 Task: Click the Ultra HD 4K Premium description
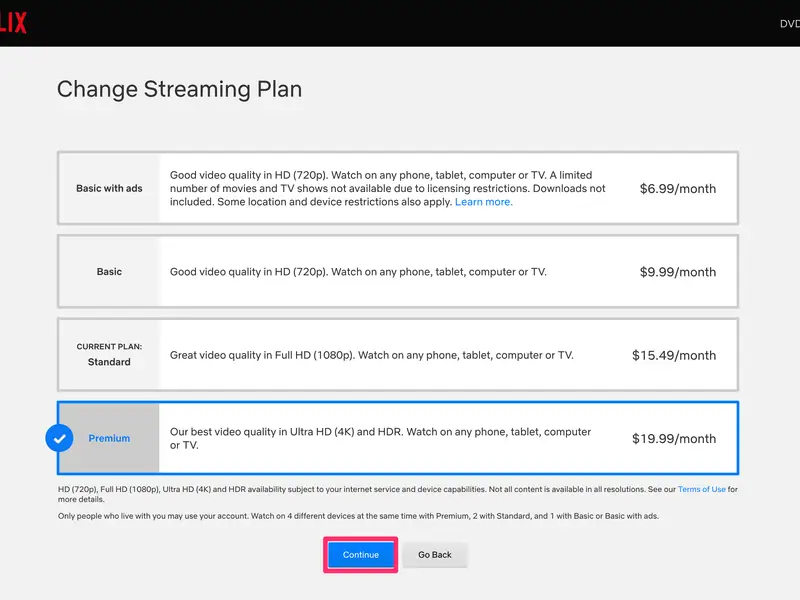380,438
